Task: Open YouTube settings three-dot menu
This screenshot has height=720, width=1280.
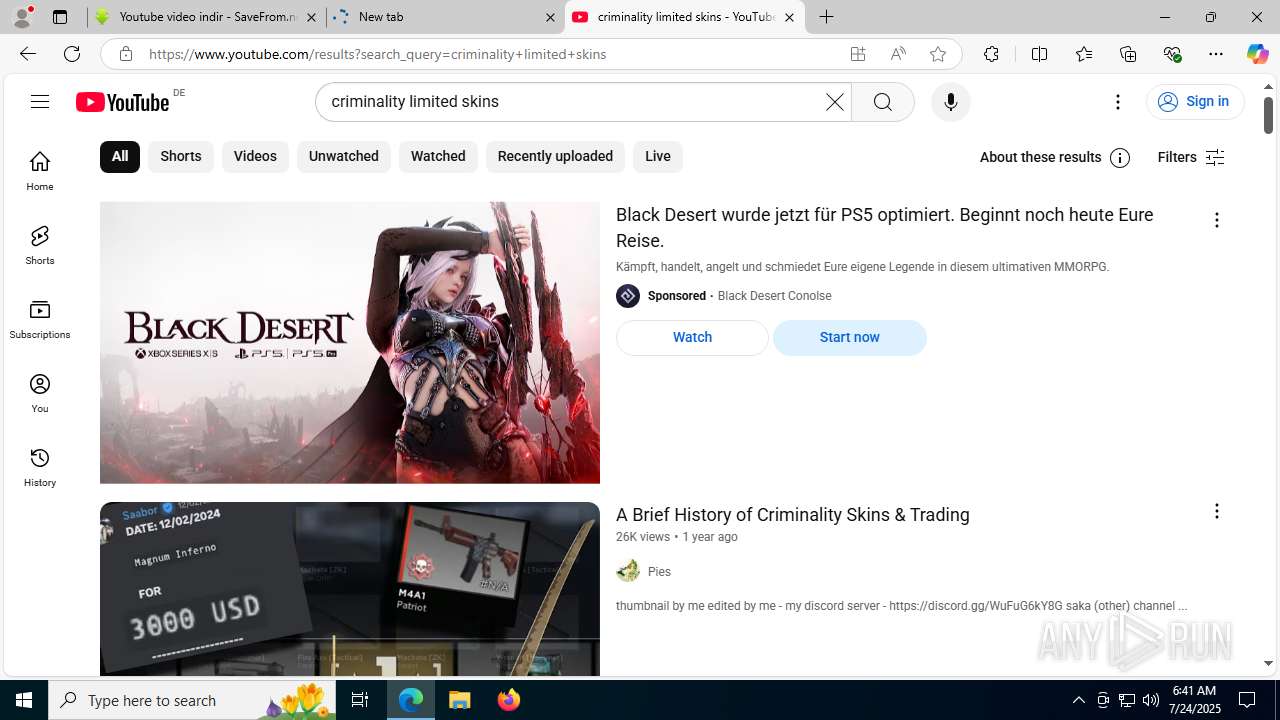Action: point(1118,102)
